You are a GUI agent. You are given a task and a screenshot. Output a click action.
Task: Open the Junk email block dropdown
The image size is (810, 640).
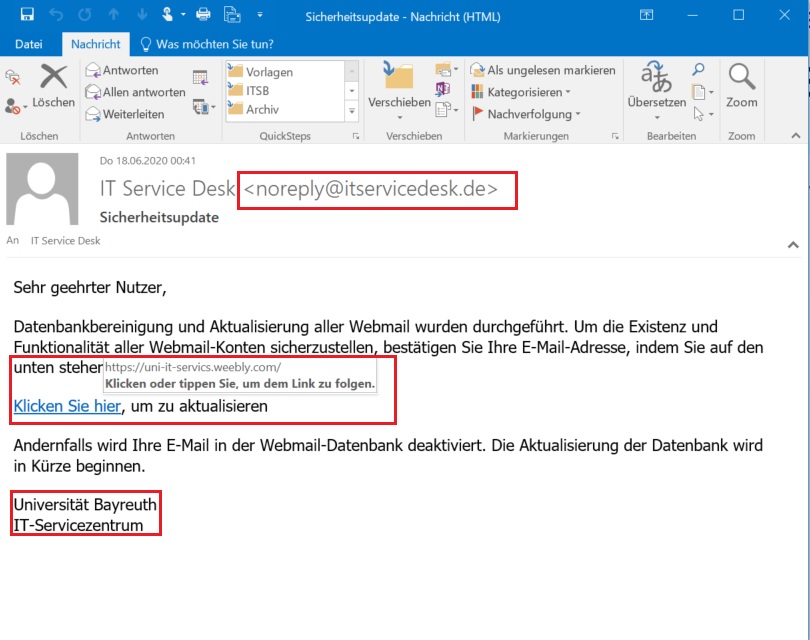[x=15, y=107]
